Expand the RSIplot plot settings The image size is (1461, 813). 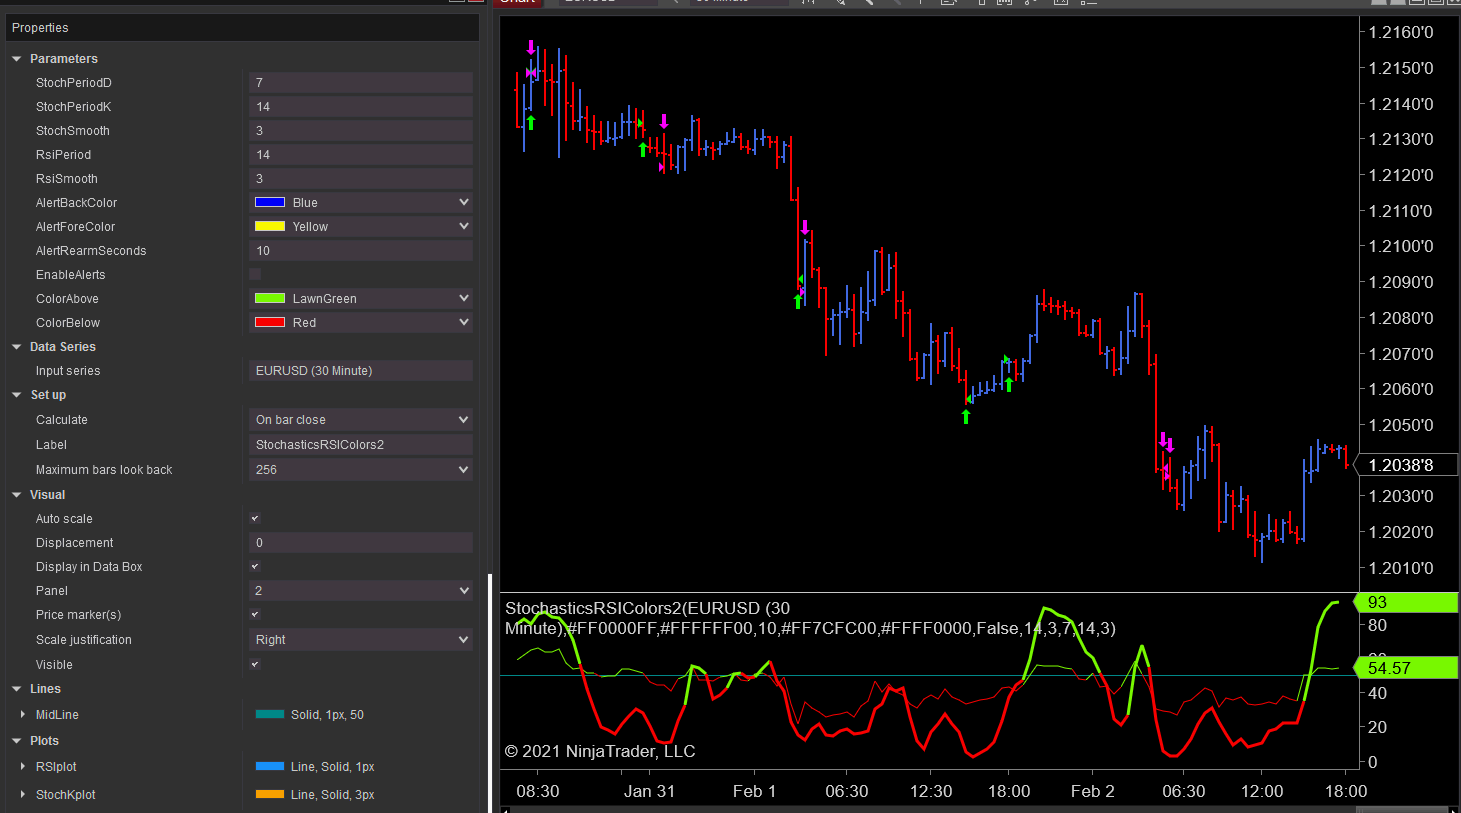point(23,766)
